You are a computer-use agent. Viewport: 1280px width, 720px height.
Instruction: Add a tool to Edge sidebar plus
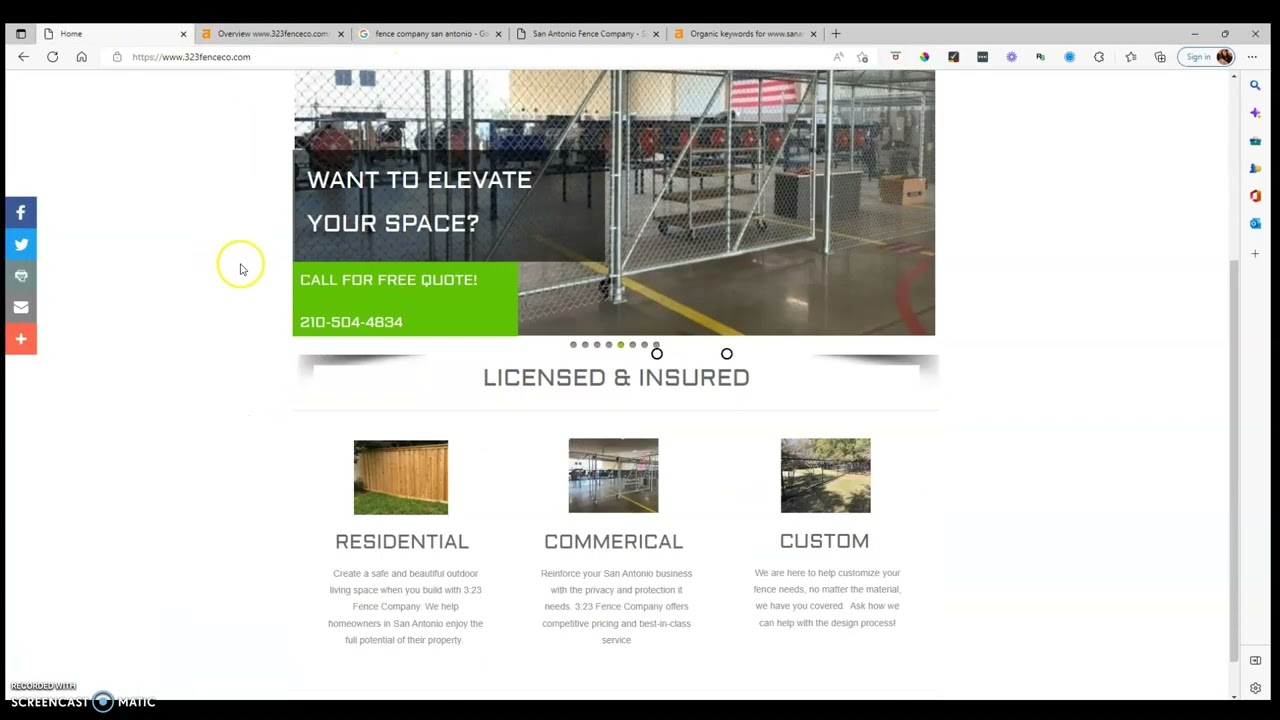(x=1255, y=254)
